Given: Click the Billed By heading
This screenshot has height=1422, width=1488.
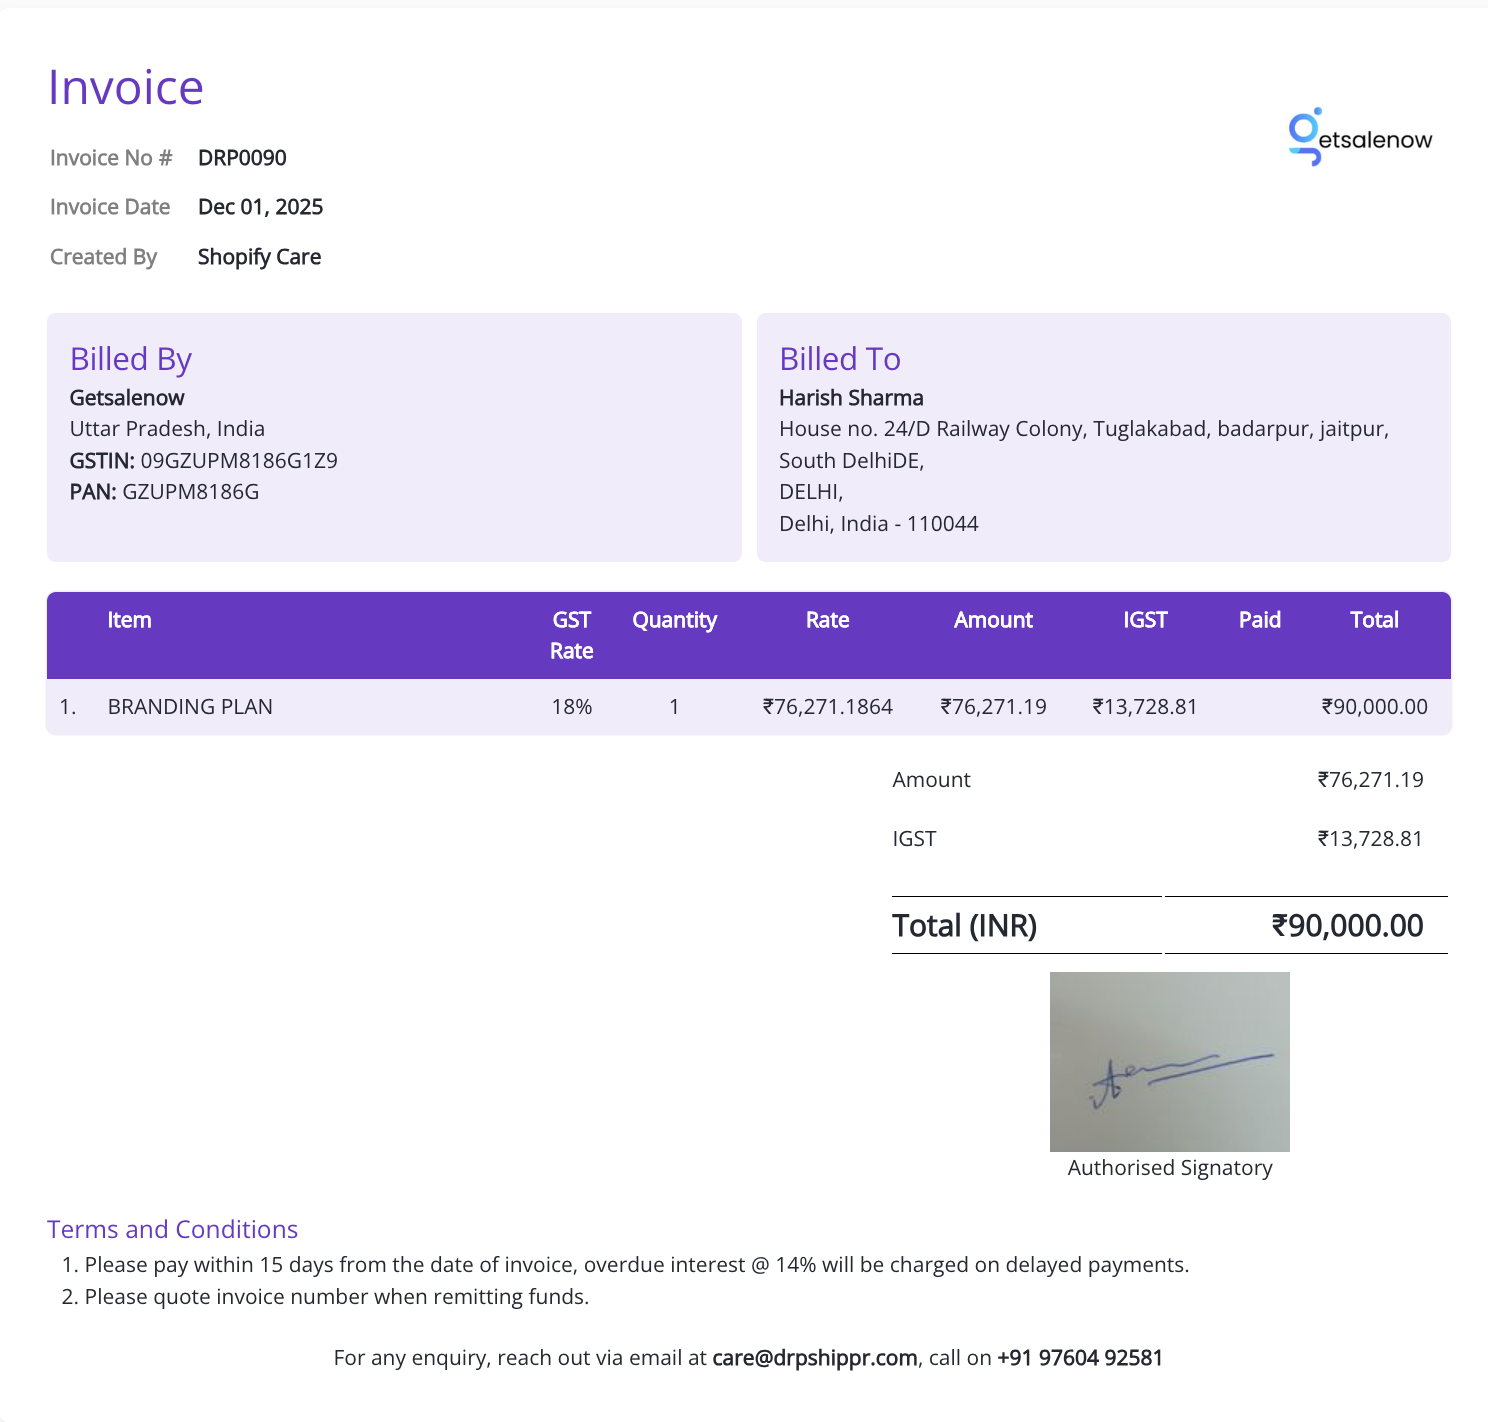Looking at the screenshot, I should [x=130, y=359].
